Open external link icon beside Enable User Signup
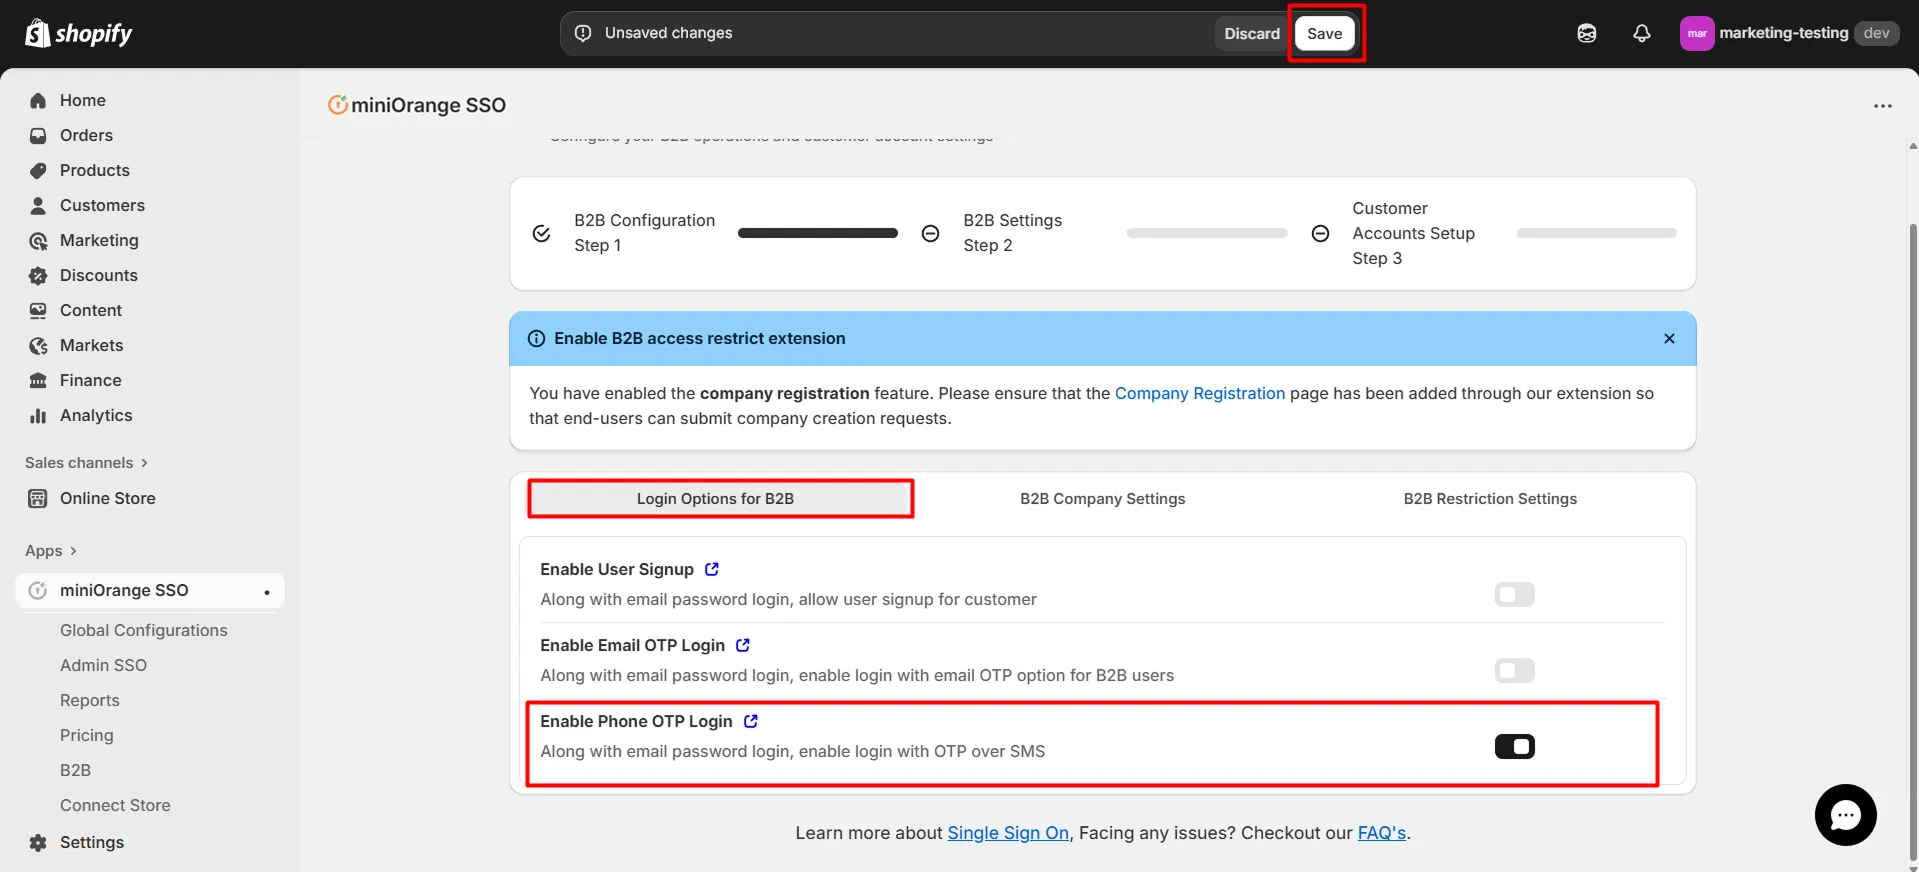Viewport: 1919px width, 872px height. coord(712,569)
